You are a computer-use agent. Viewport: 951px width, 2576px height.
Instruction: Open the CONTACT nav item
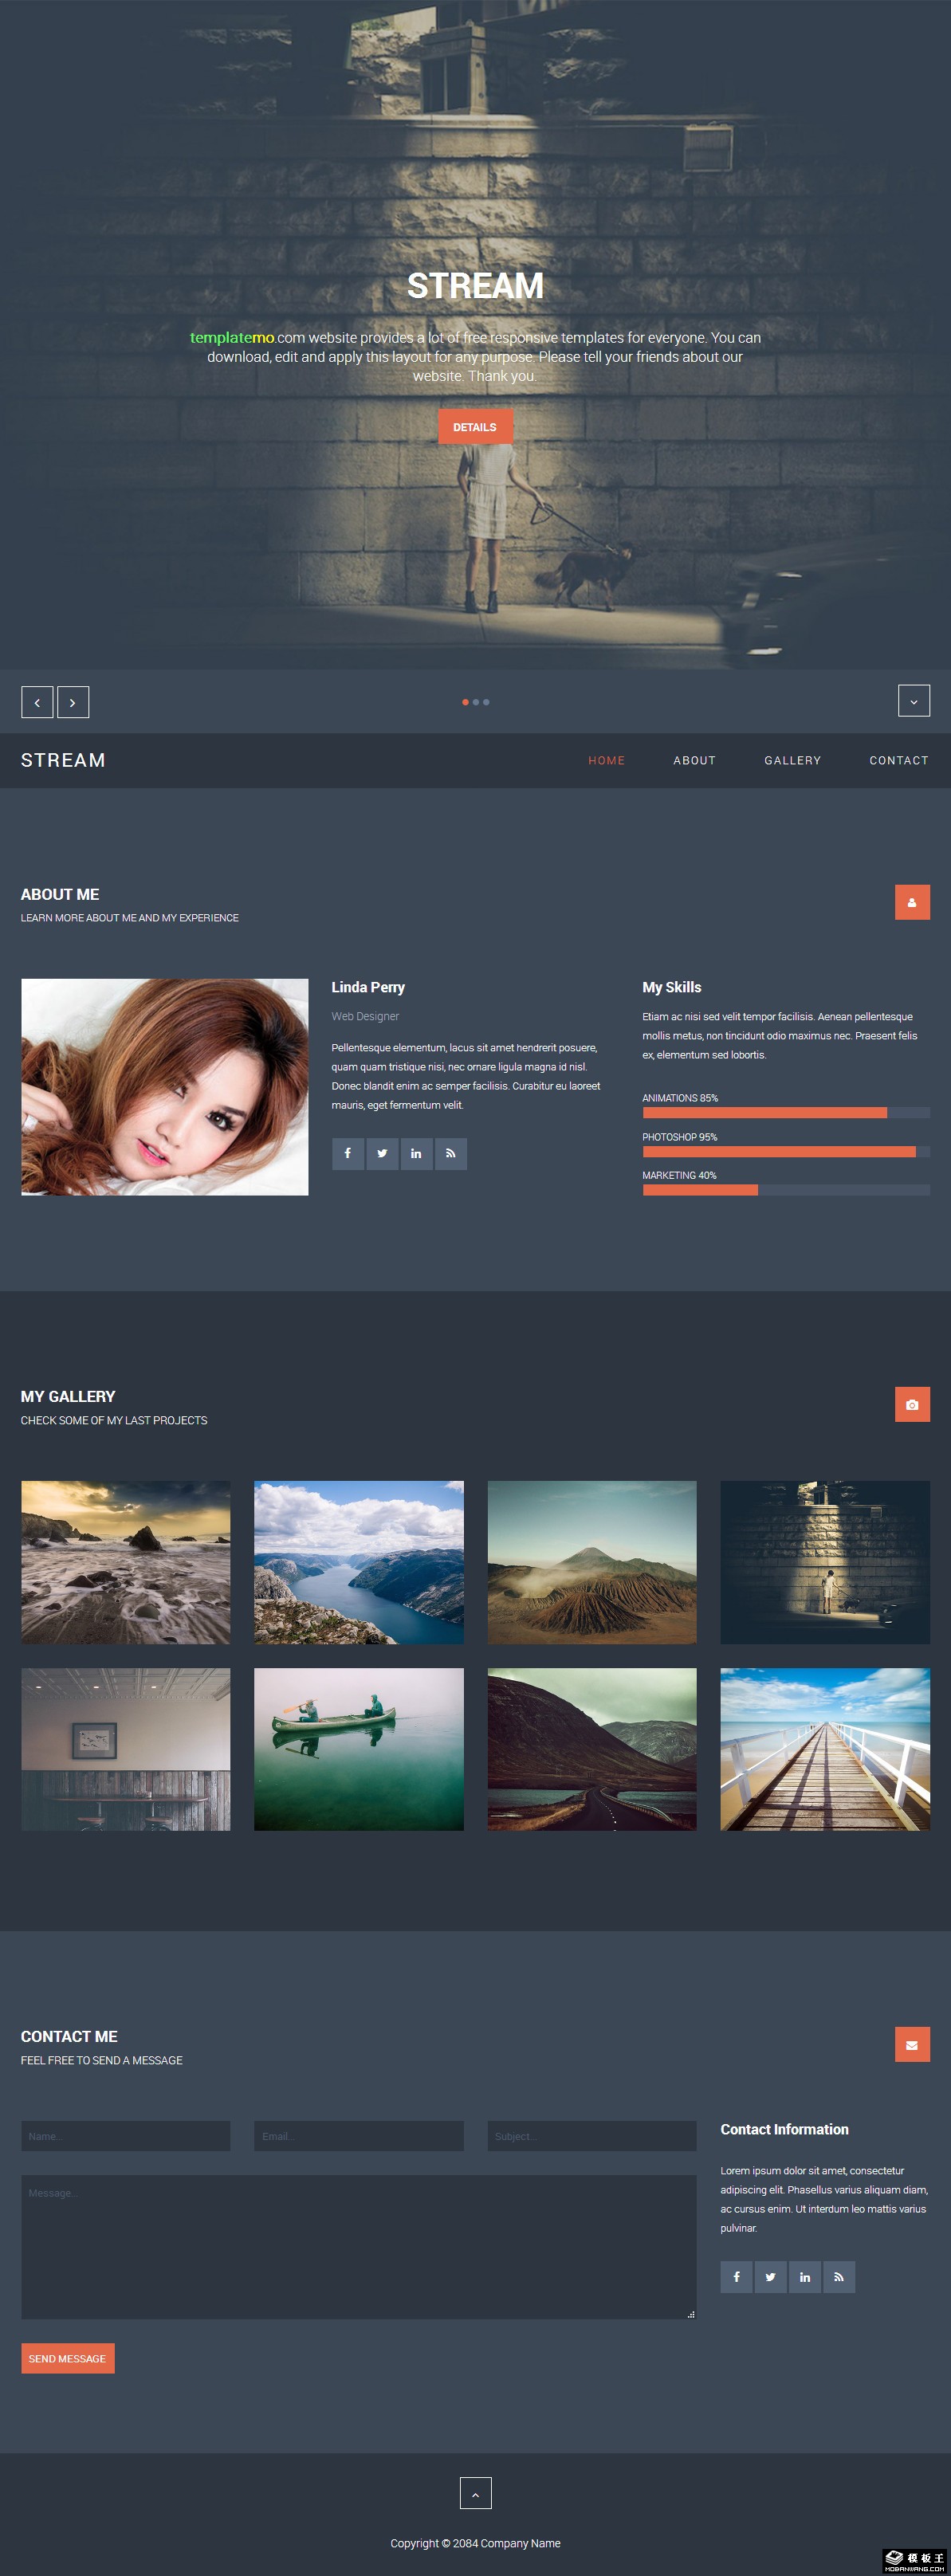point(899,761)
